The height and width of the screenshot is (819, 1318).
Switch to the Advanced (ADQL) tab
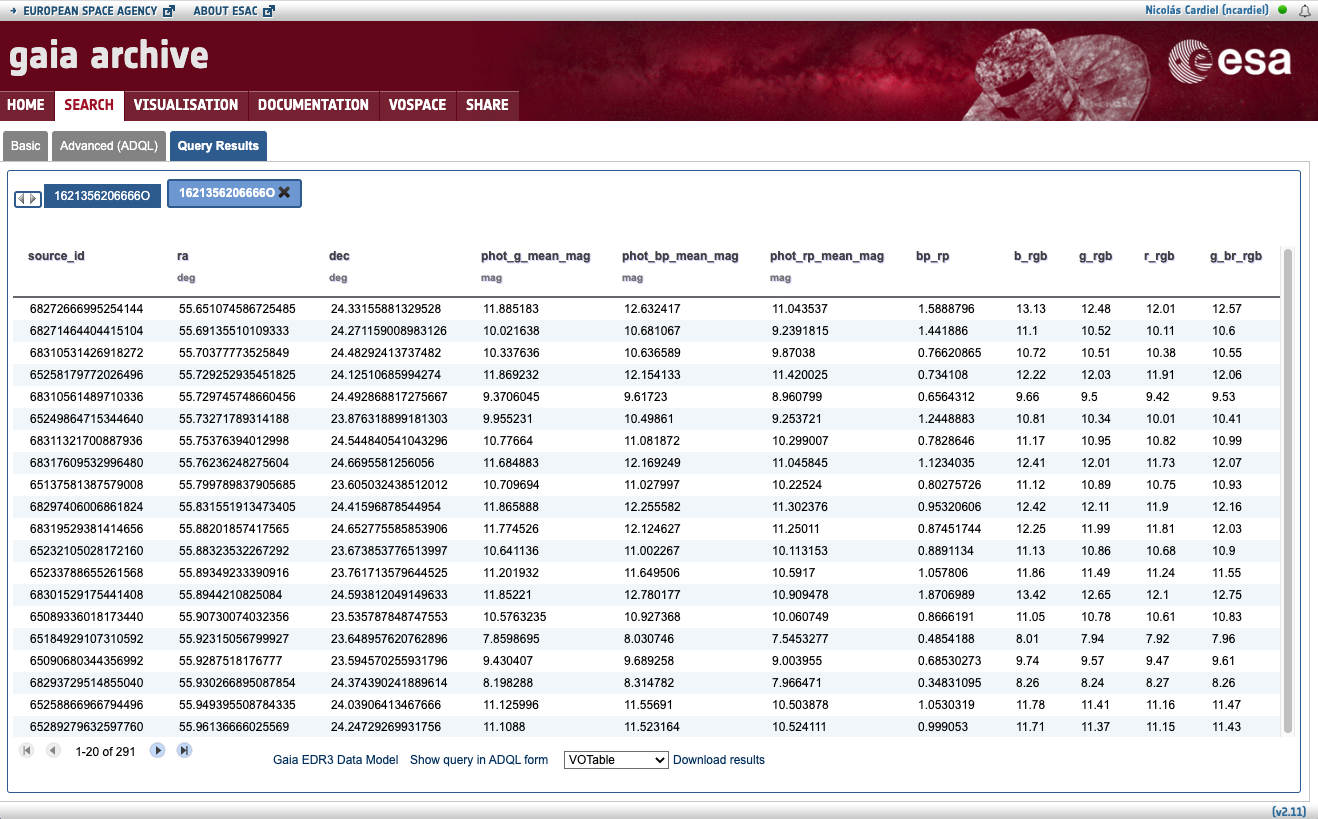tap(109, 146)
